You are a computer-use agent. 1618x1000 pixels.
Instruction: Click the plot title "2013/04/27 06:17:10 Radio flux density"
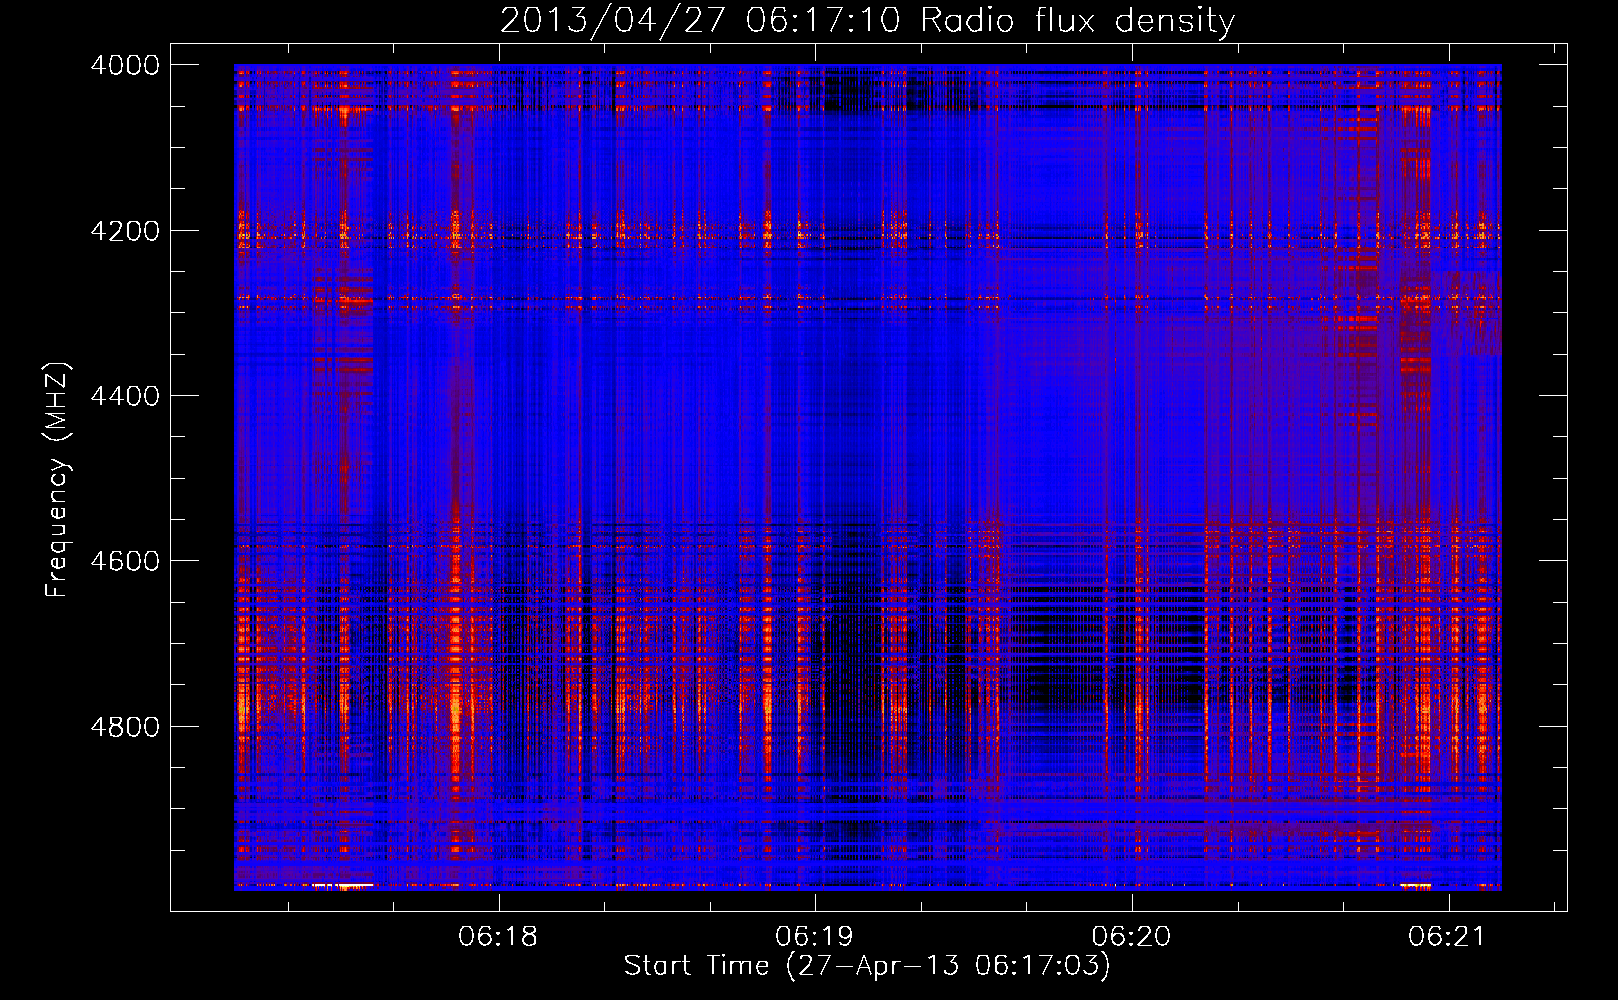point(867,20)
